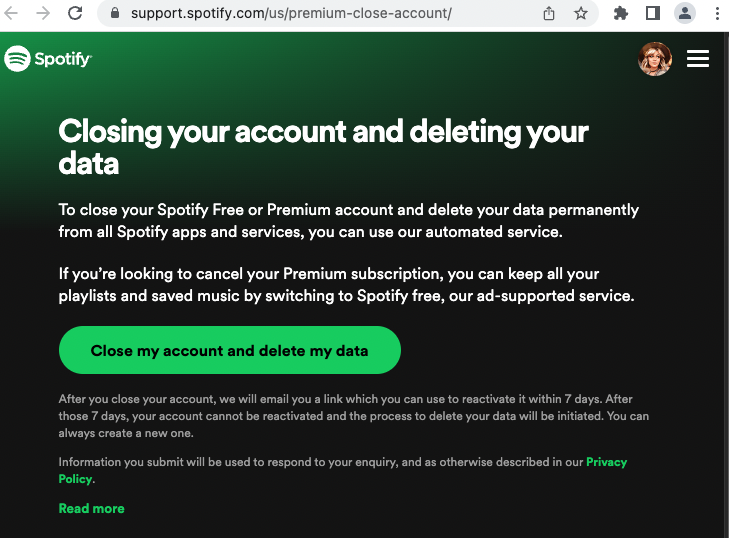Screen dimensions: 729x538
Task: Open the Chrome profile icon
Action: tap(685, 13)
